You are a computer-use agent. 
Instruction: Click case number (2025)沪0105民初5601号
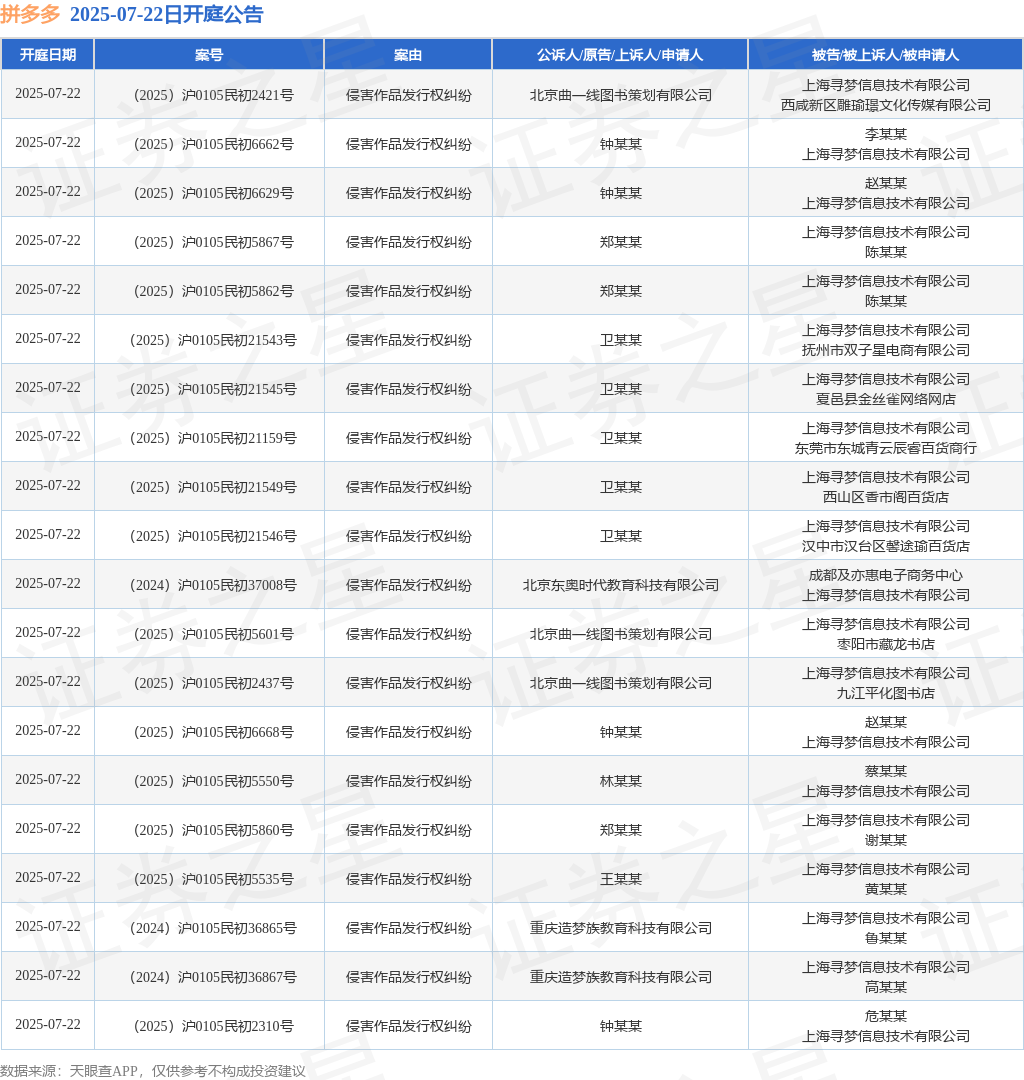pyautogui.click(x=213, y=634)
